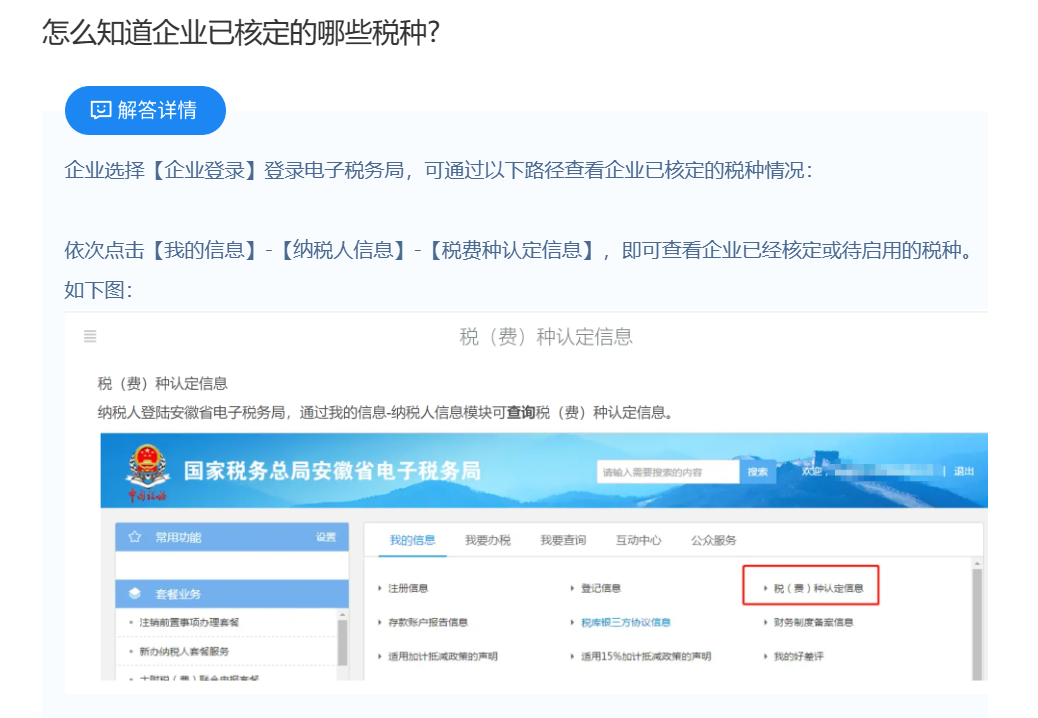Click the layers icon beside 套餐业务

(134, 594)
